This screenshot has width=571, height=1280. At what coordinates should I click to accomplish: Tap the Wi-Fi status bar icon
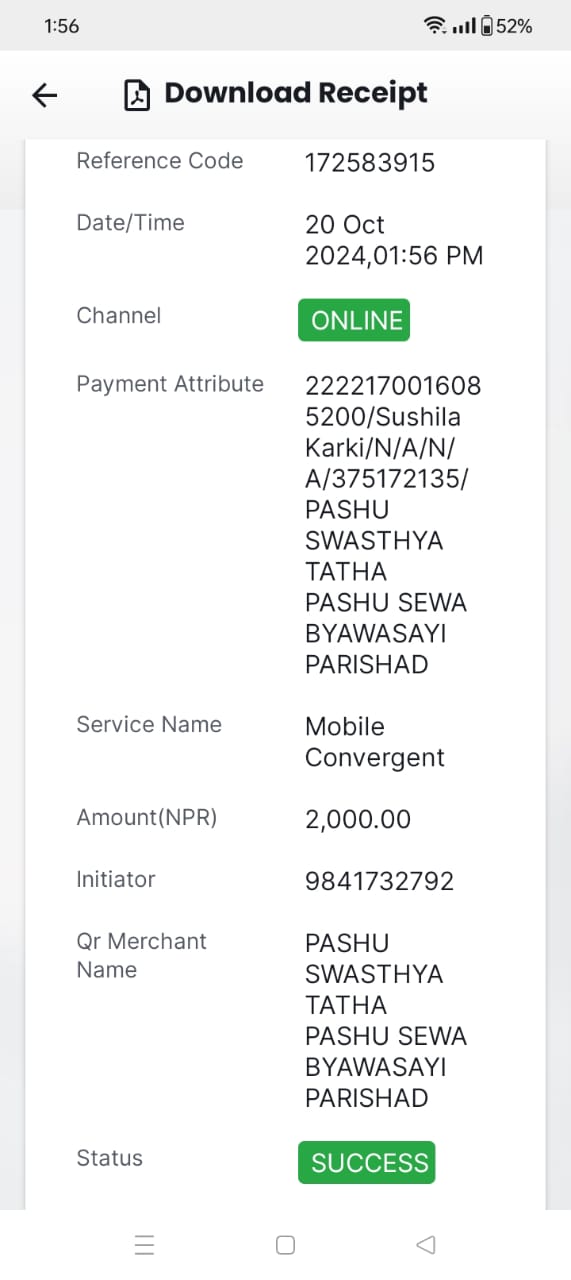coord(435,26)
